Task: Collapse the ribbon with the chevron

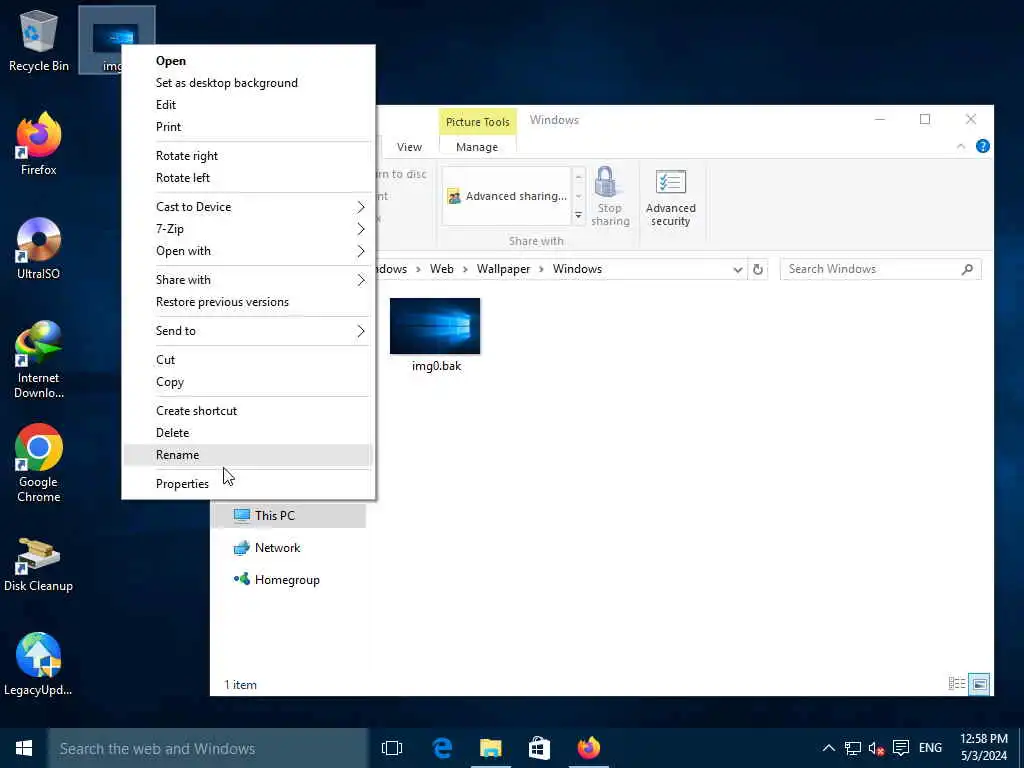Action: coord(961,146)
